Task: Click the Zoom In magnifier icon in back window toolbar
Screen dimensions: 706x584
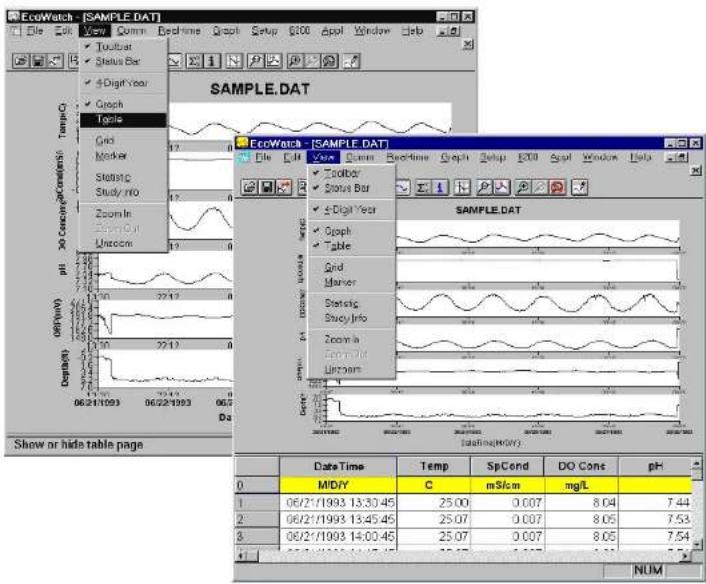Action: coord(294,61)
